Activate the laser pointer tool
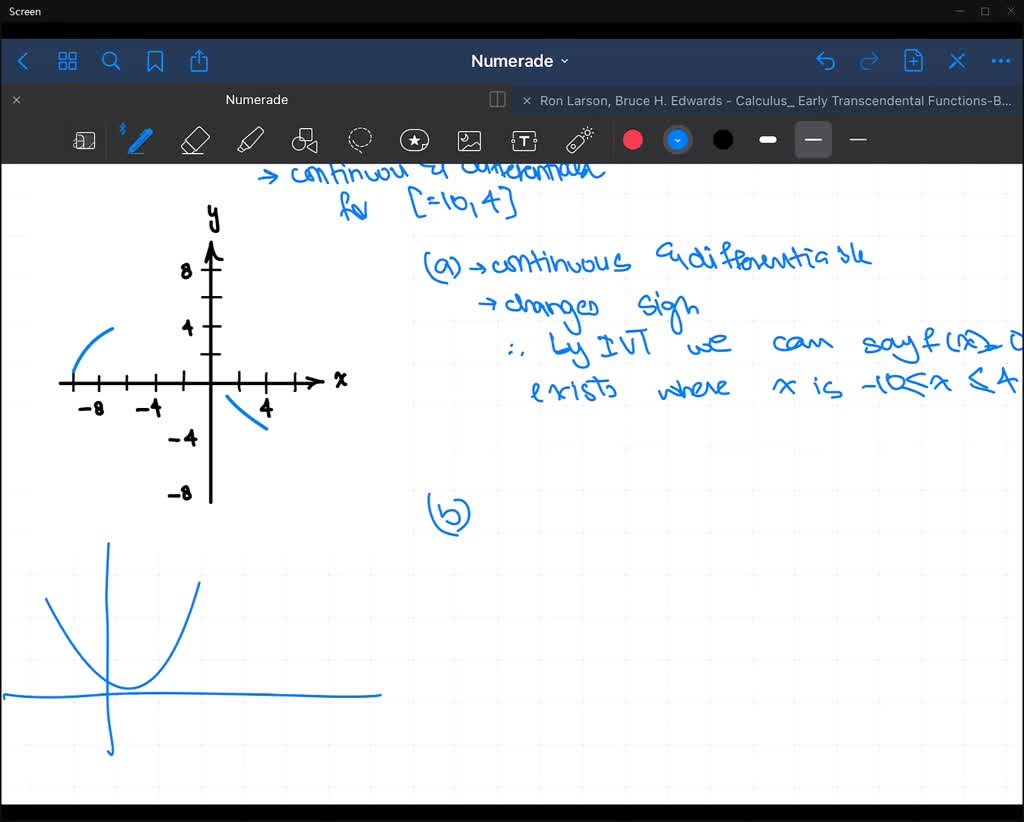 (579, 140)
